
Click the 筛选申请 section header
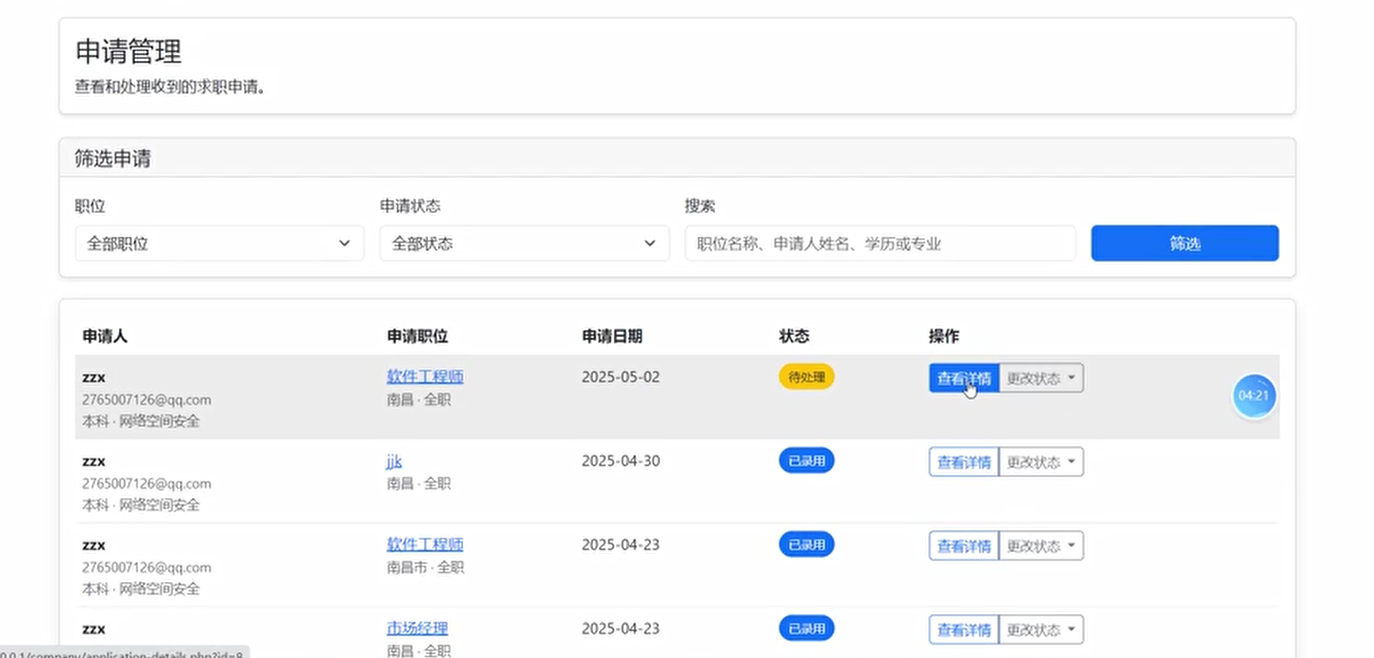112,158
